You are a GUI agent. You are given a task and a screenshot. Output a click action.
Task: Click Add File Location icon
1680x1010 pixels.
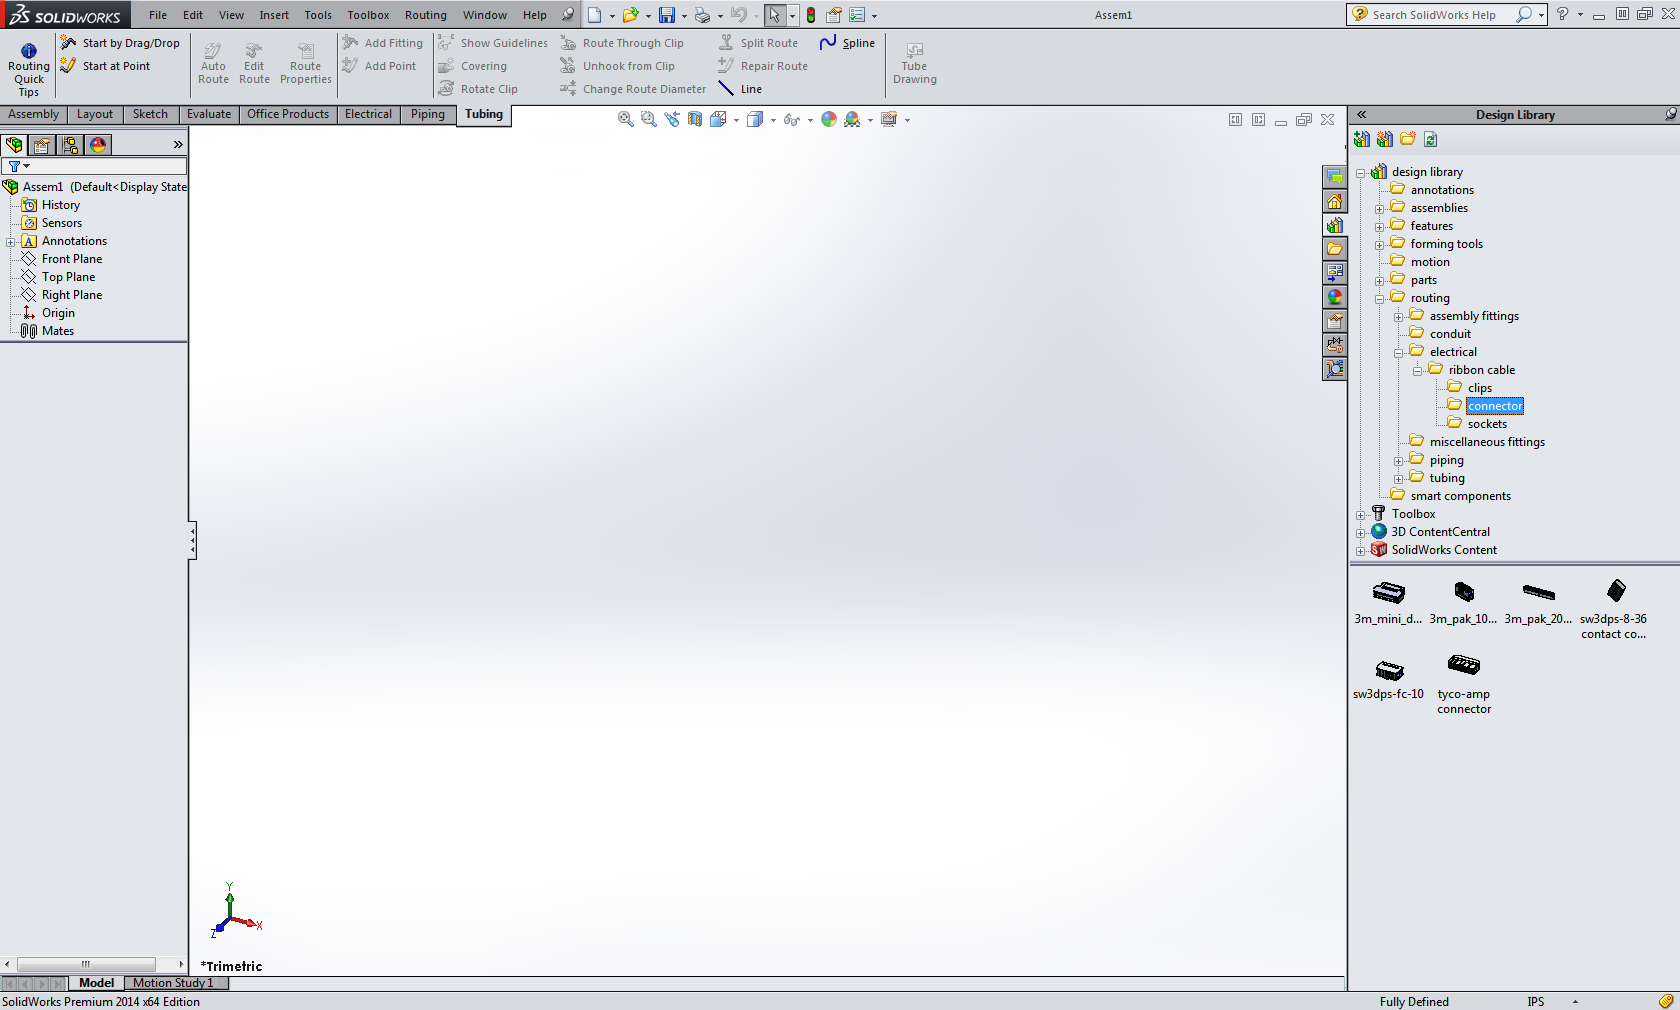coord(1385,139)
